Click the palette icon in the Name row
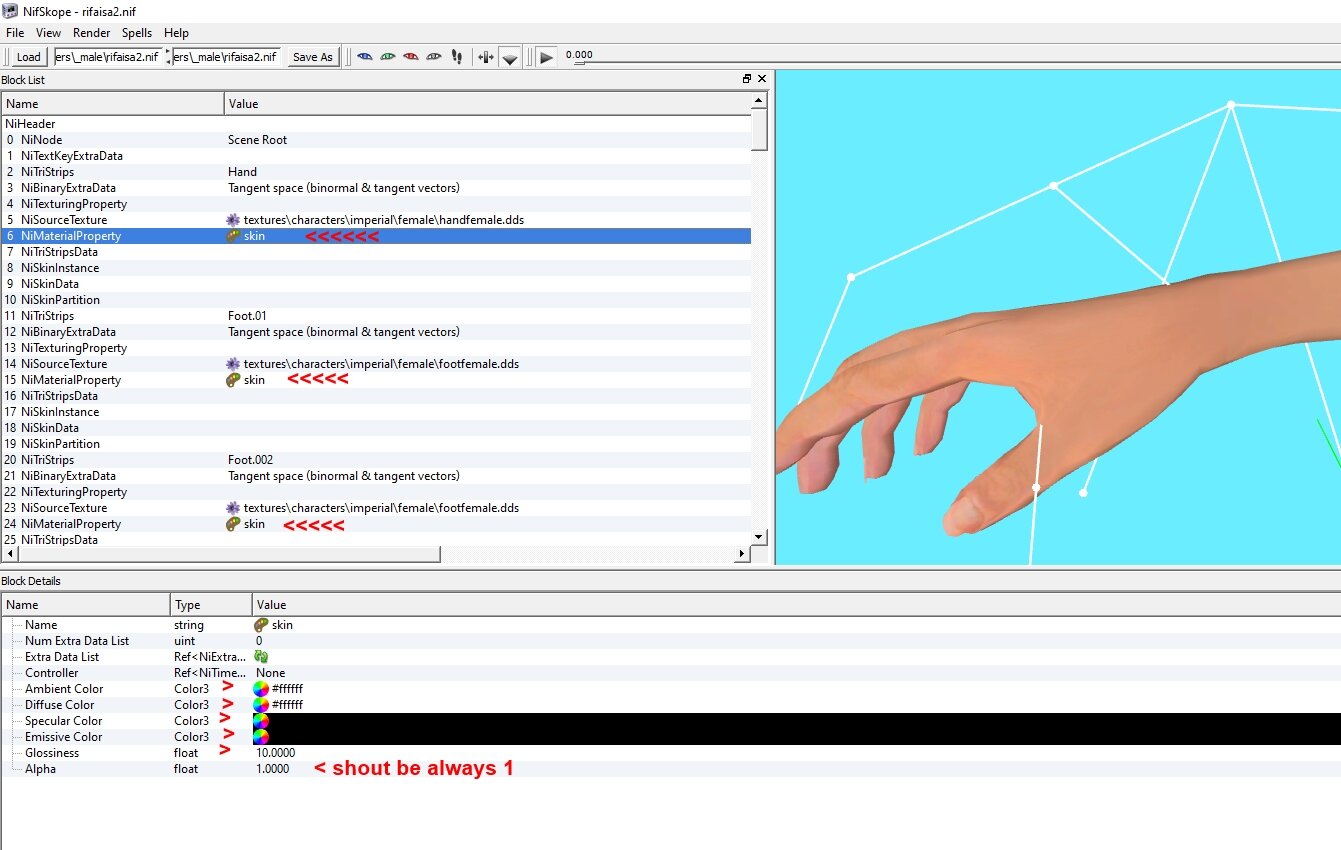Screen dimensions: 1341x850 point(261,625)
